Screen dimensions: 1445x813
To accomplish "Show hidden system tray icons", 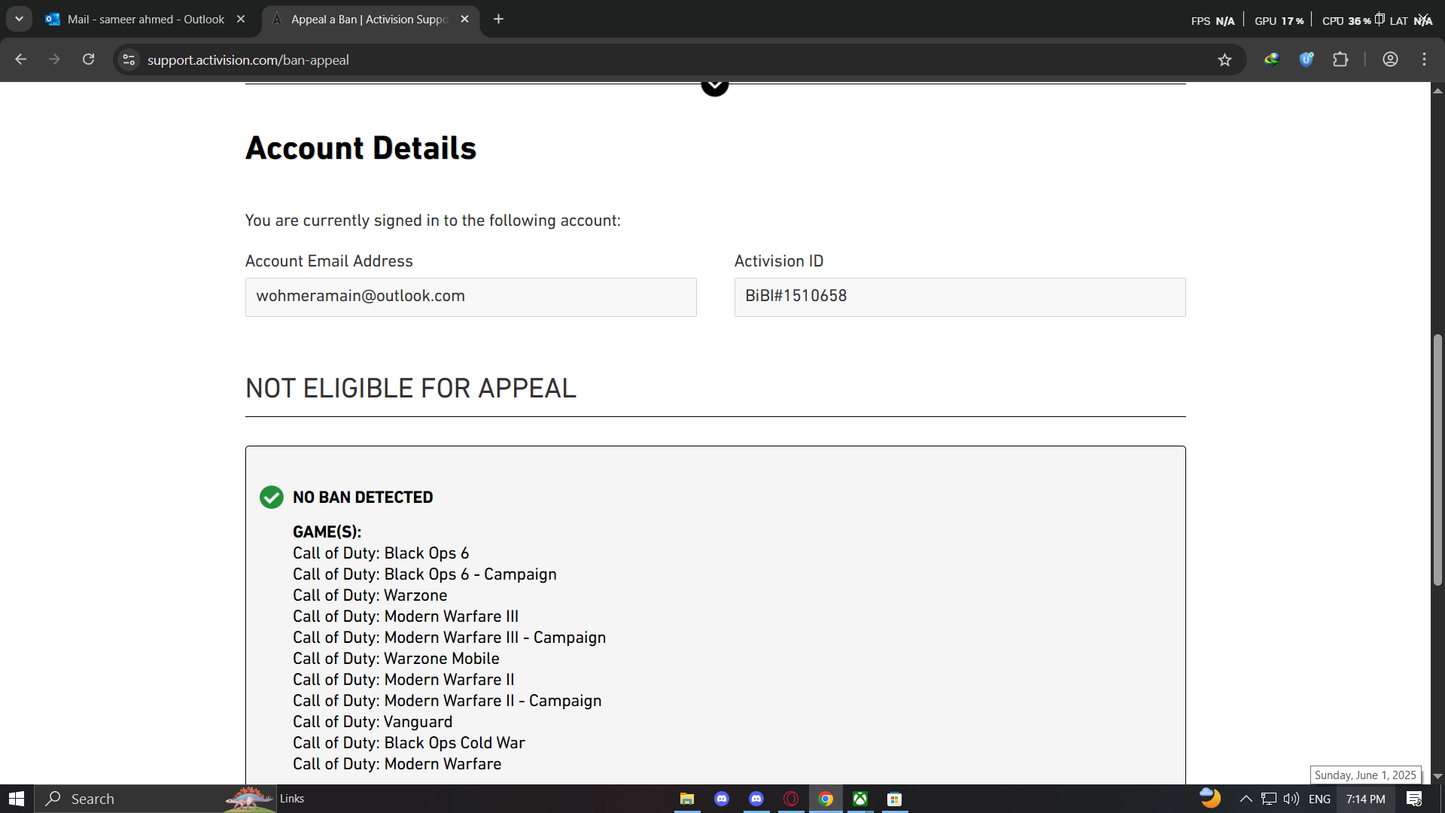I will [x=1246, y=799].
